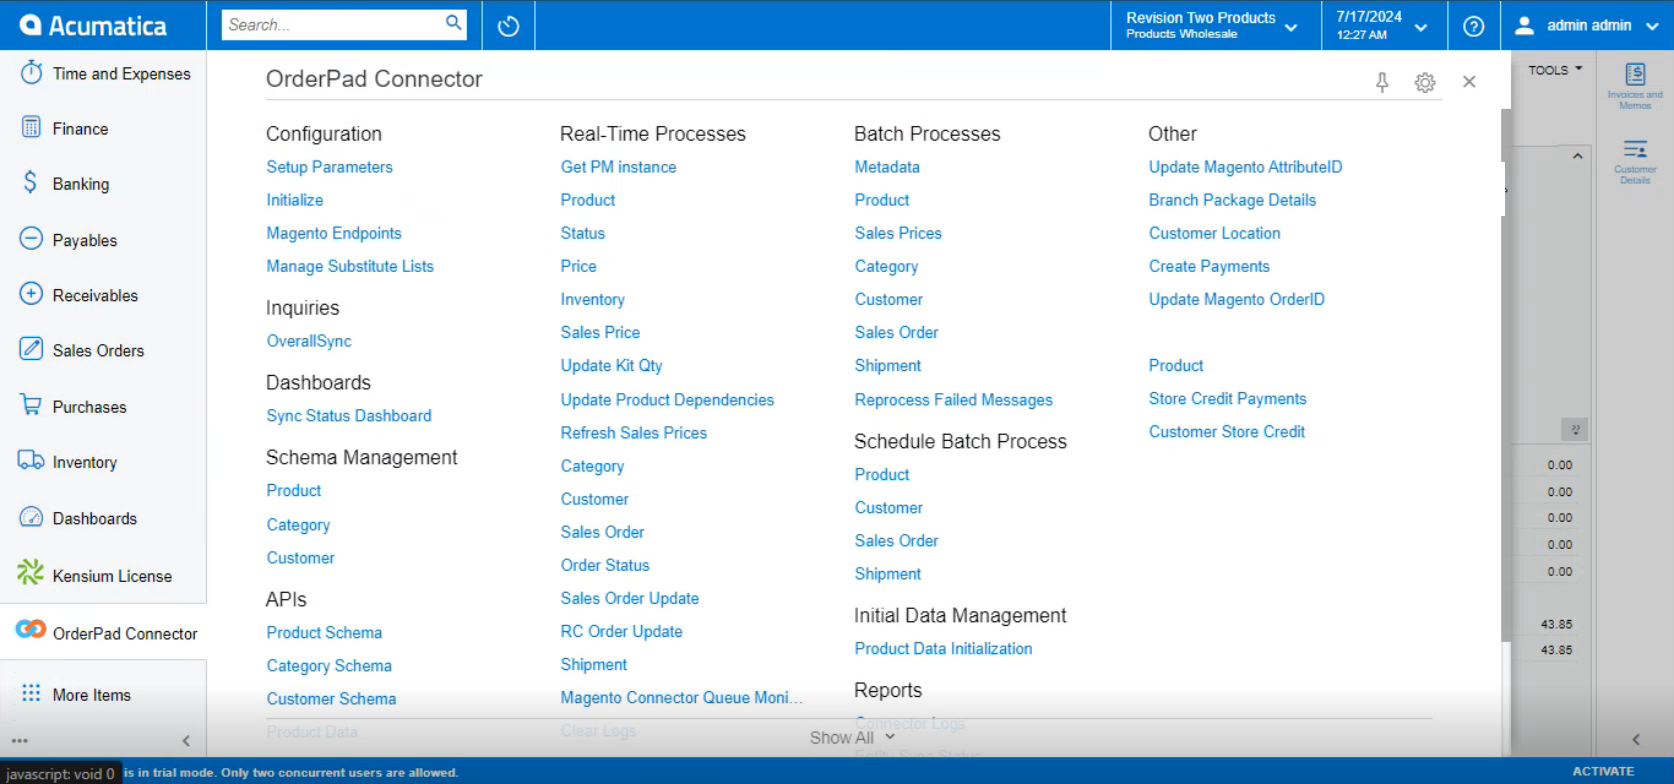Viewport: 1674px width, 784px height.
Task: Open Get PM instance link
Action: coord(618,167)
